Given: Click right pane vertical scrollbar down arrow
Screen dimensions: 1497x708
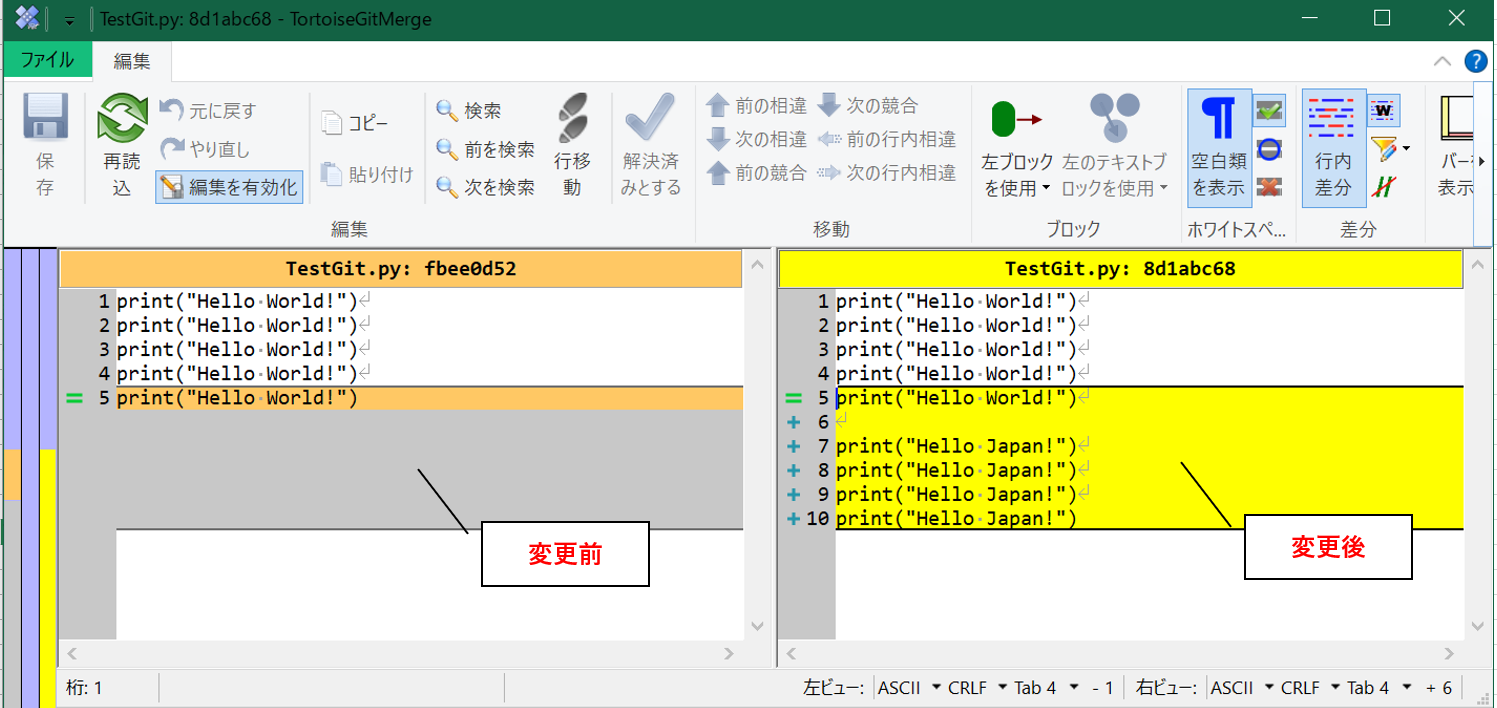Looking at the screenshot, I should pos(1477,627).
